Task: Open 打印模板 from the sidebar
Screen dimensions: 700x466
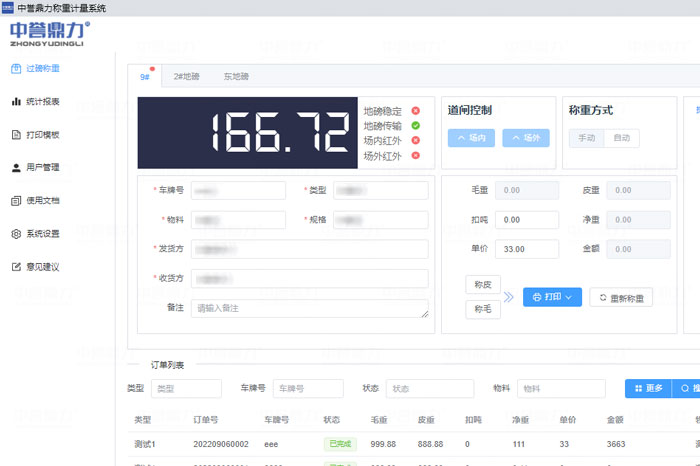Action: click(42, 134)
